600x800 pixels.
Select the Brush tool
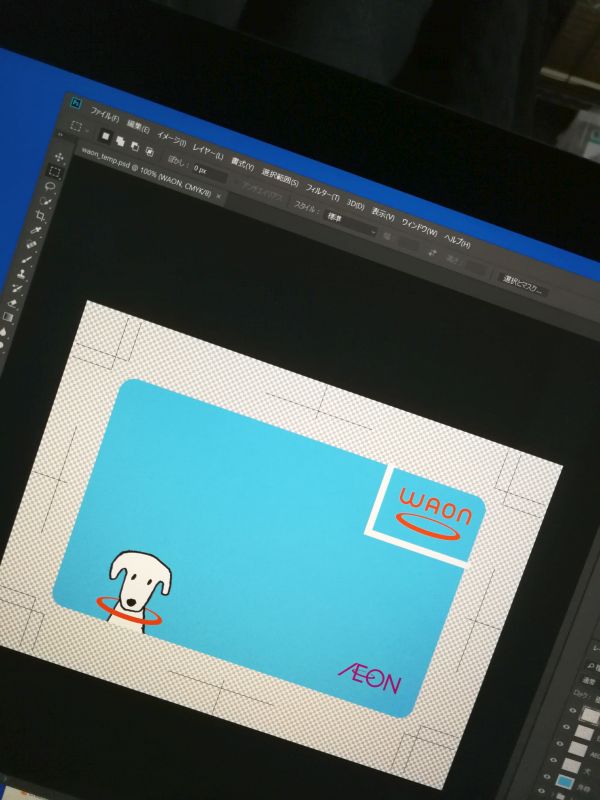27,260
